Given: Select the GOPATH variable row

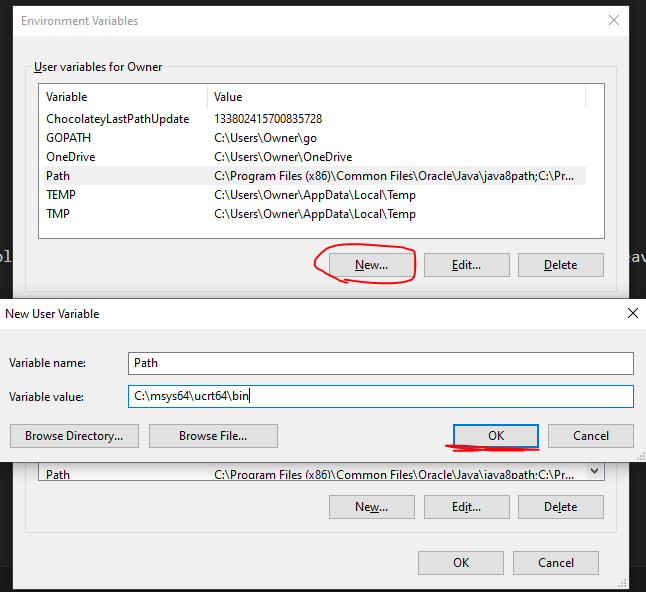Looking at the screenshot, I should click(x=68, y=138).
